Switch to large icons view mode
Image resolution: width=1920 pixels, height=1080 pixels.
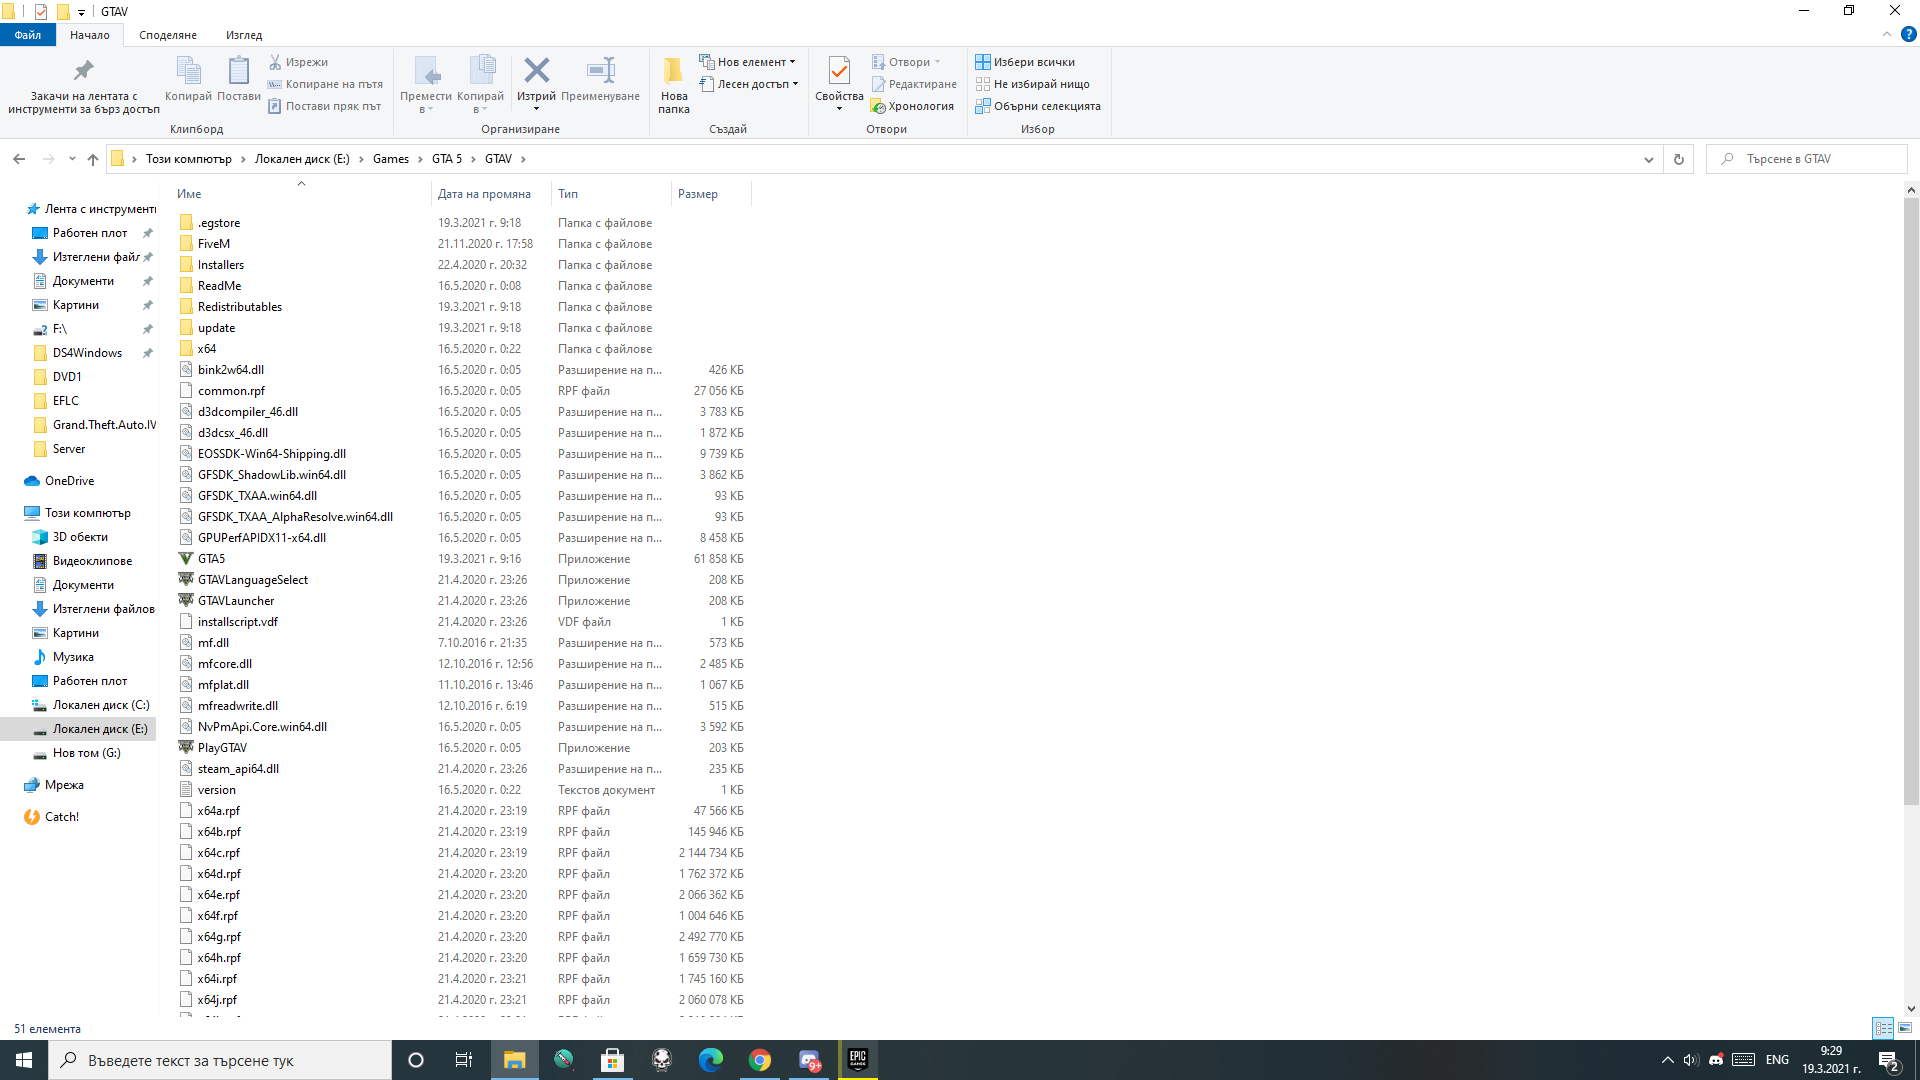(1905, 1028)
